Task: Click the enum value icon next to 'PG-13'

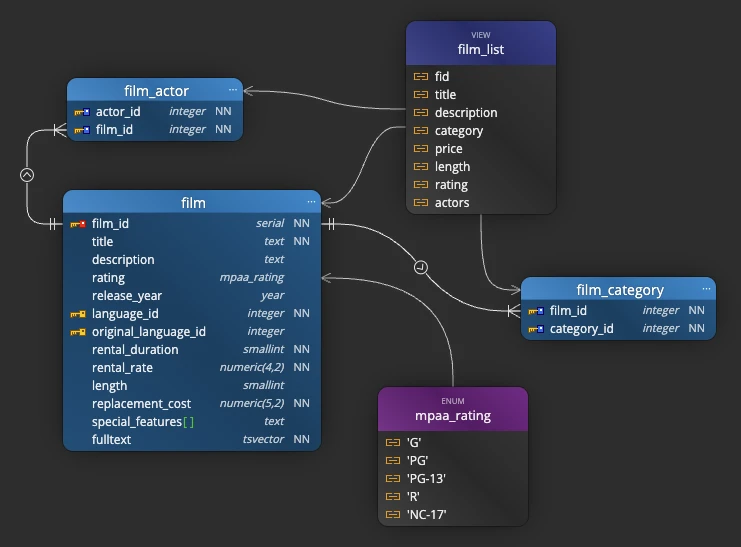Action: pos(393,478)
